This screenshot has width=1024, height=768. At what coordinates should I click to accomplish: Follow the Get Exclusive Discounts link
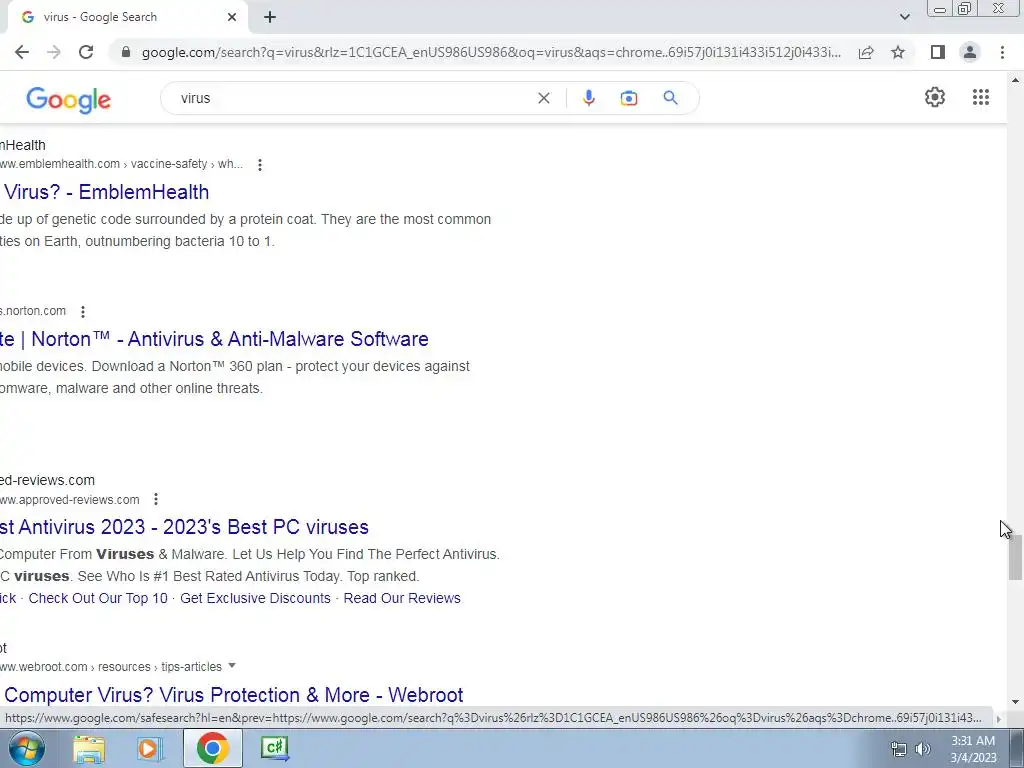pos(255,598)
